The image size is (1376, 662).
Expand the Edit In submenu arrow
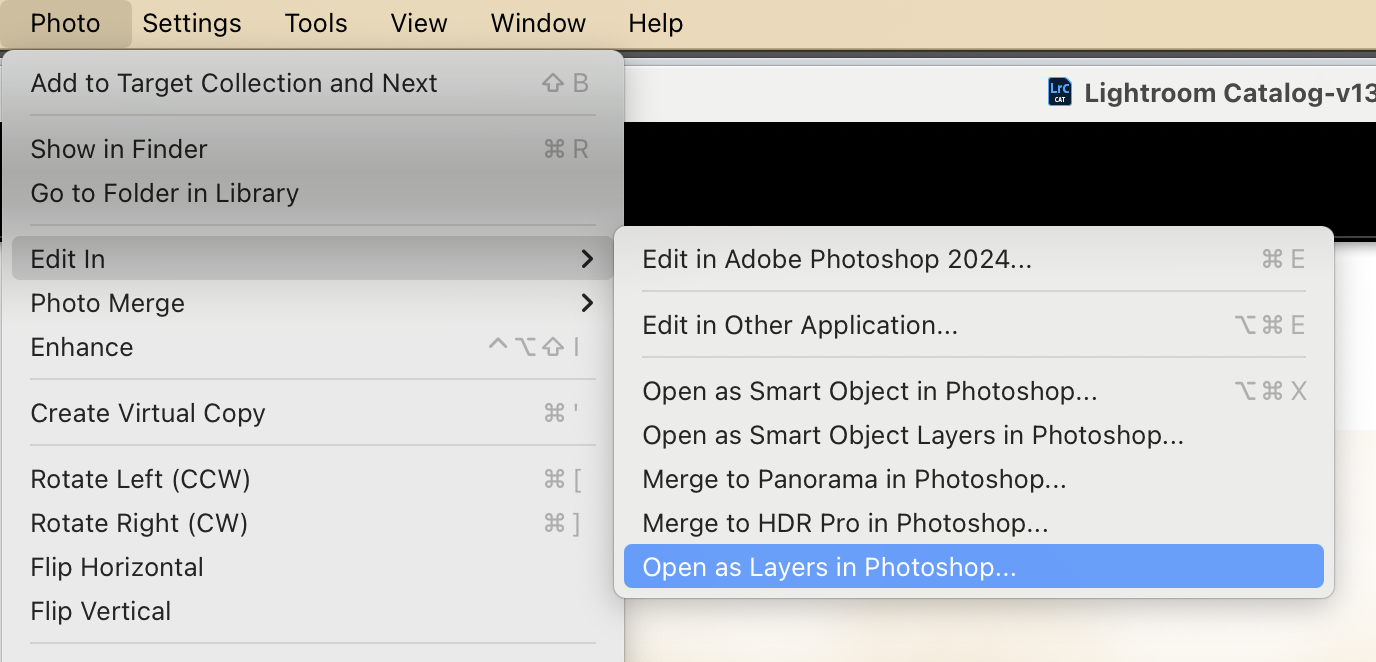[587, 259]
